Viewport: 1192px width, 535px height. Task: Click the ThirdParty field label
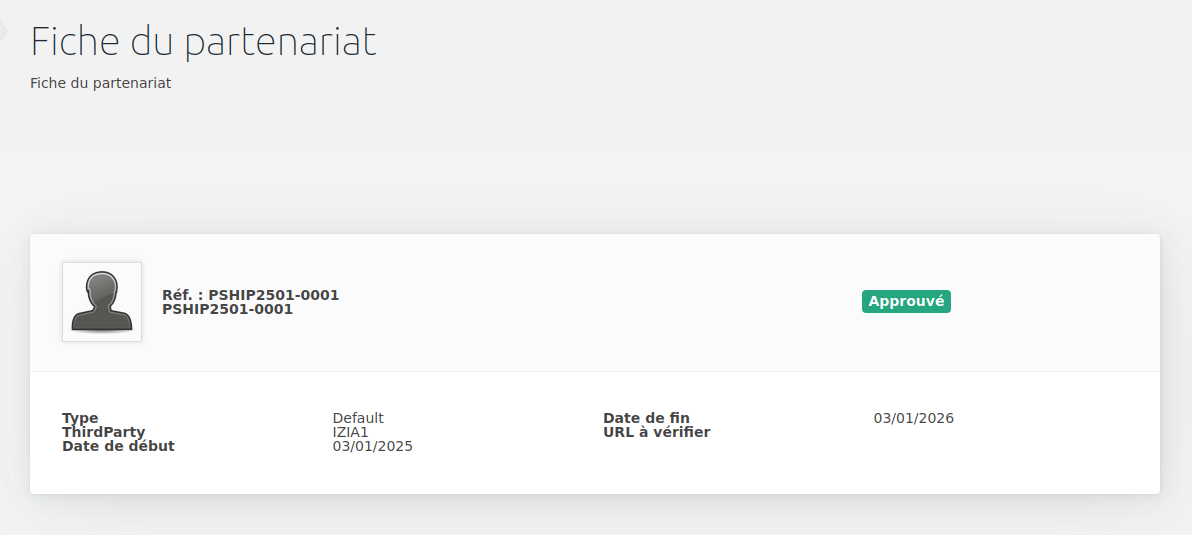[103, 432]
